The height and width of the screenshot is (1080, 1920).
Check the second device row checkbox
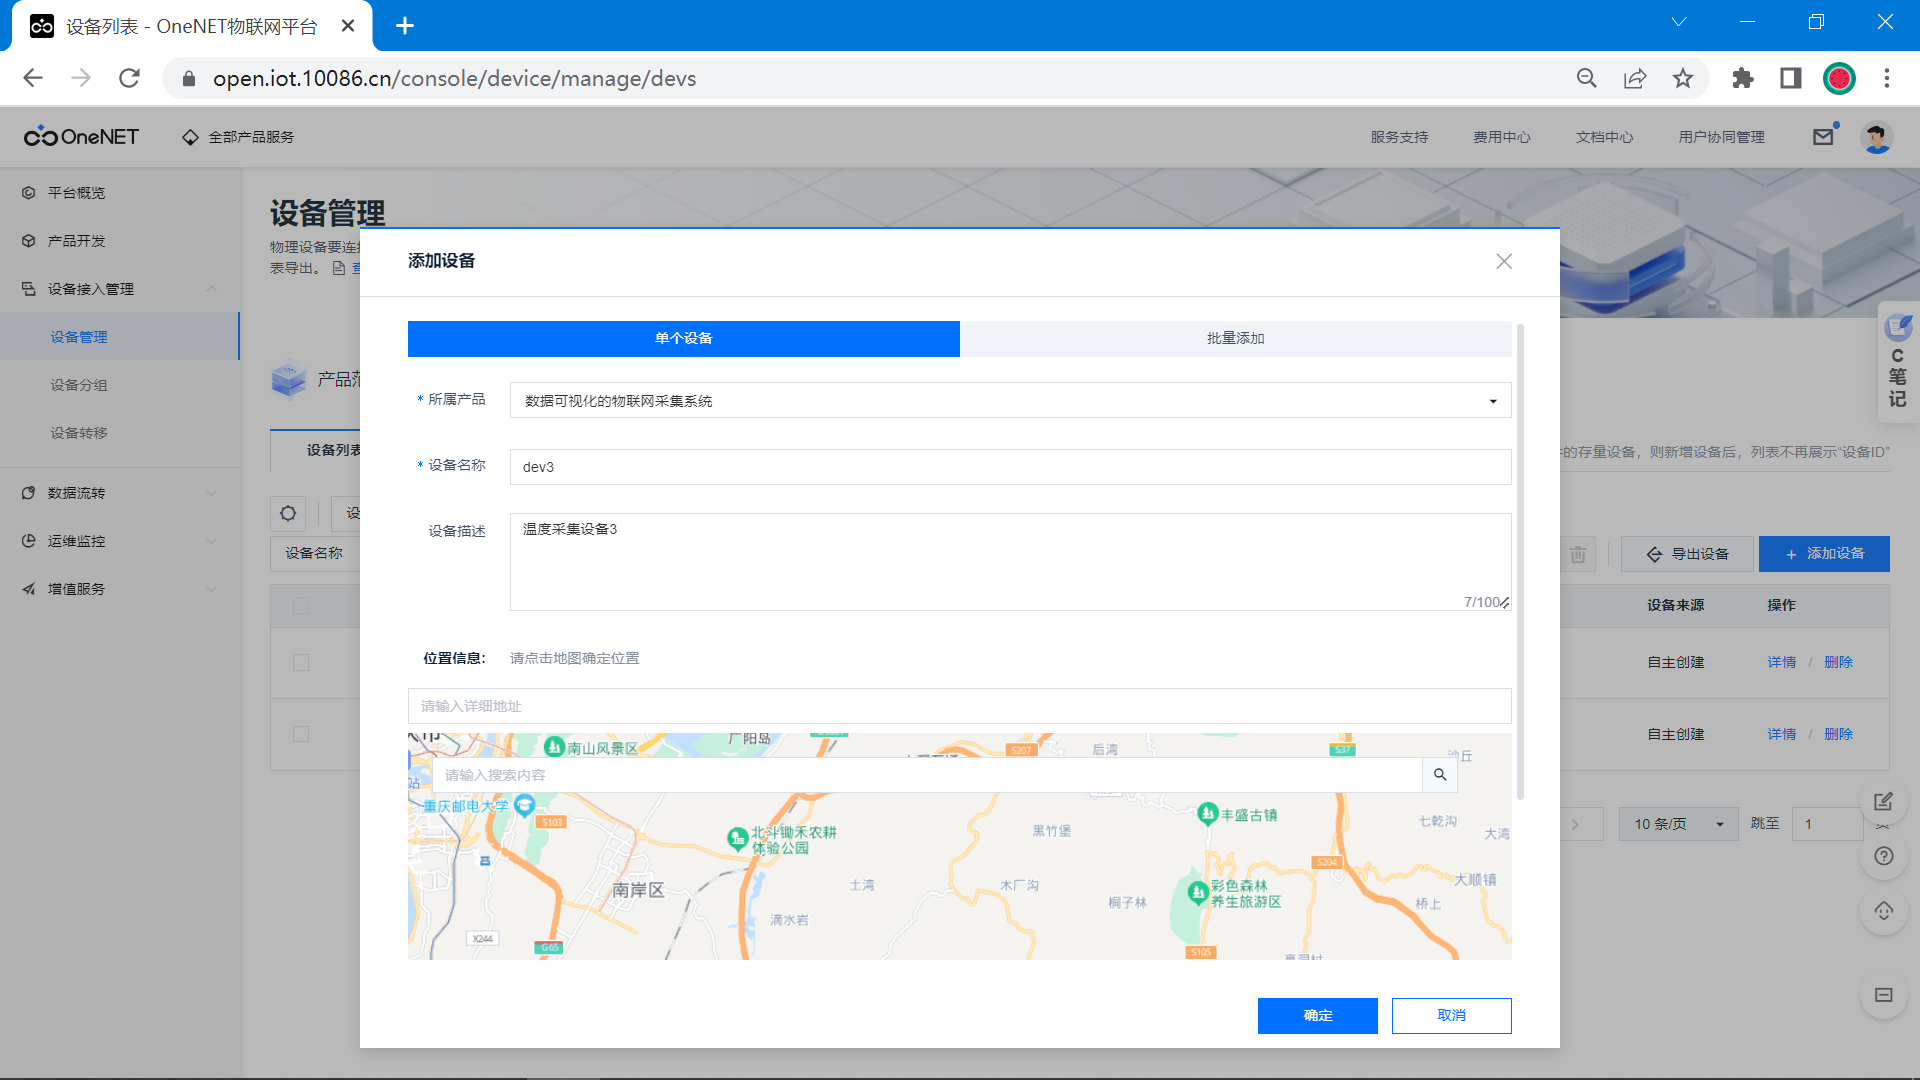coord(301,734)
